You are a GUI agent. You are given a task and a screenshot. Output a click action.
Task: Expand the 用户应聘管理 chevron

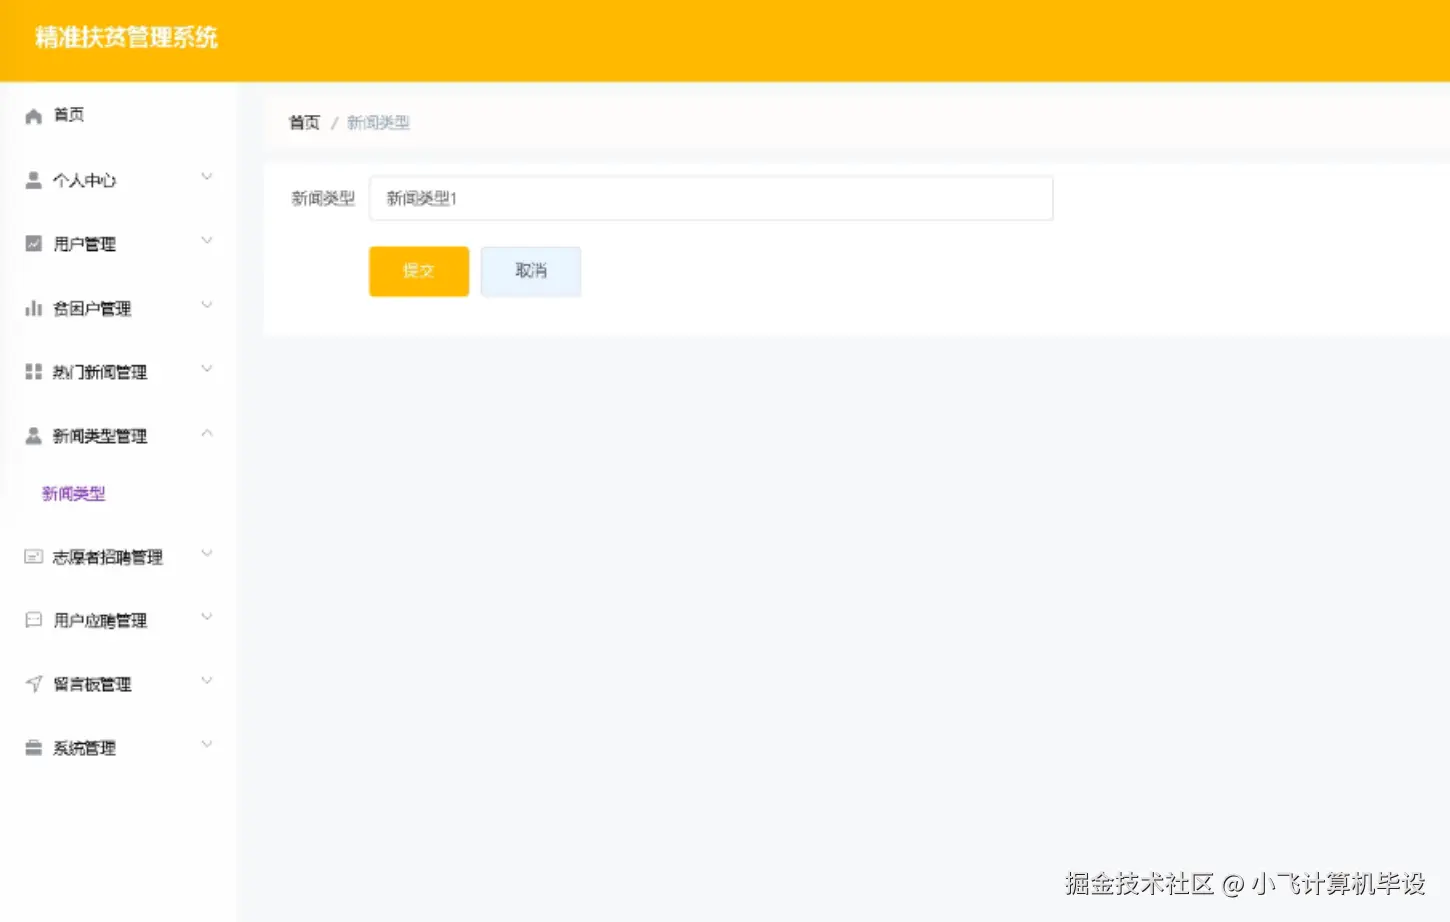[x=207, y=617]
